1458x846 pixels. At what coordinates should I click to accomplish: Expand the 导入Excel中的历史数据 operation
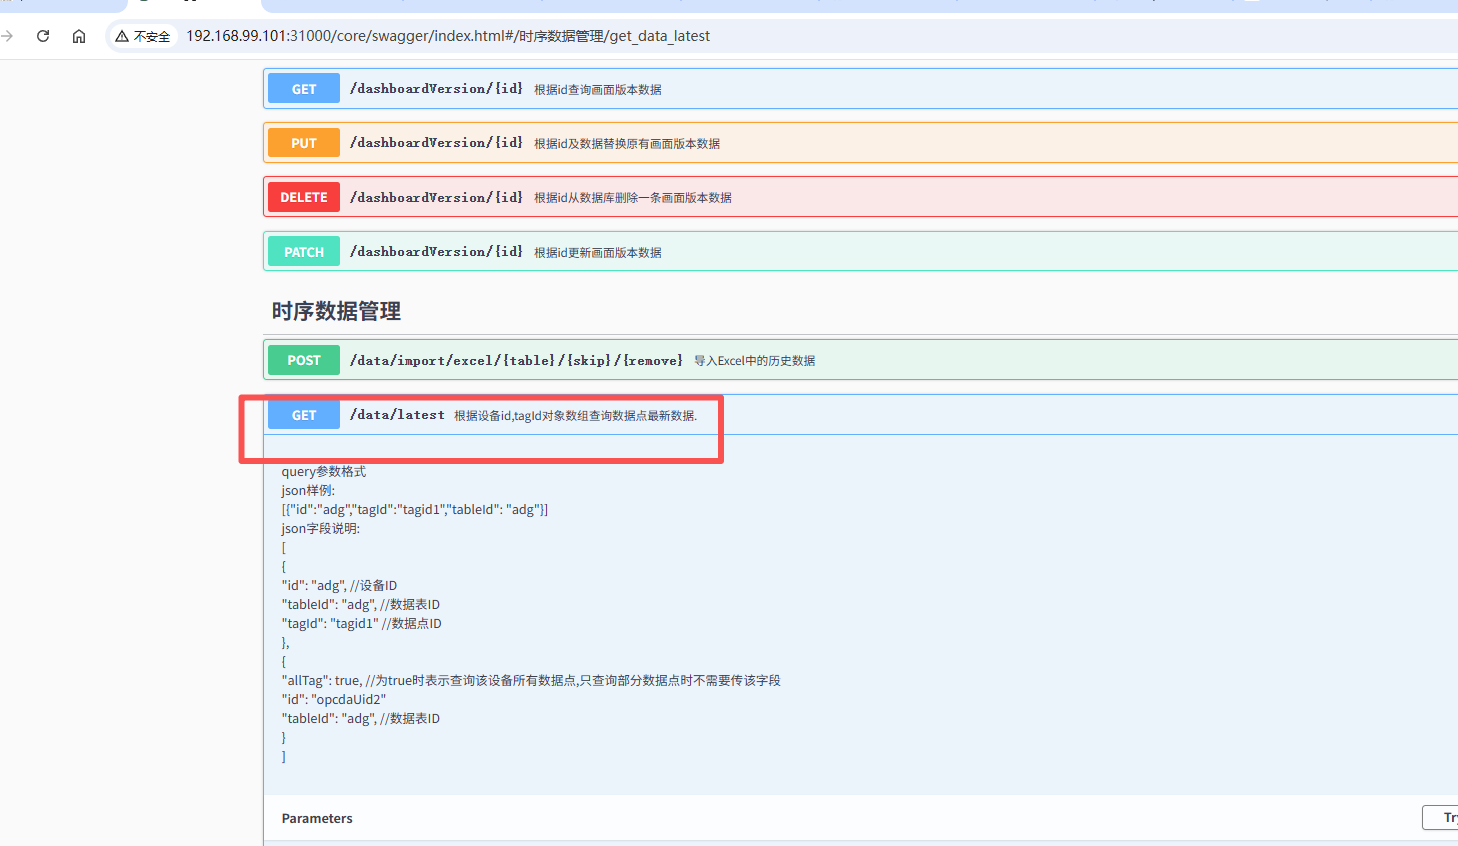click(754, 361)
